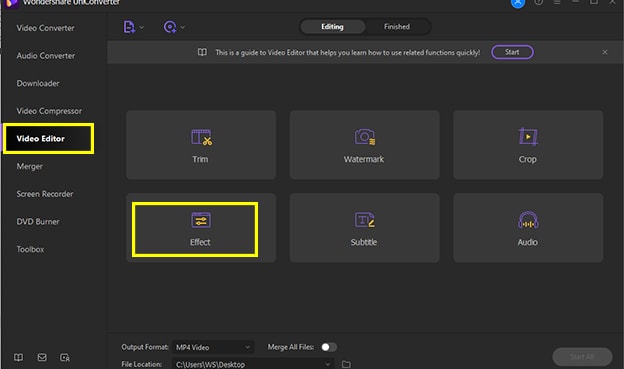Click the browse folder icon
624x369 pixels.
click(346, 364)
